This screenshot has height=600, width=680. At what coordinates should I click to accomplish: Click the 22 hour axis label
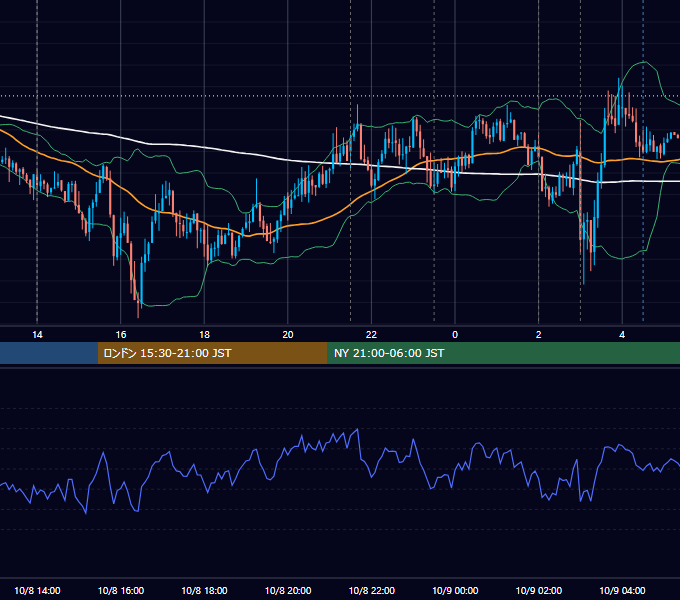[371, 335]
